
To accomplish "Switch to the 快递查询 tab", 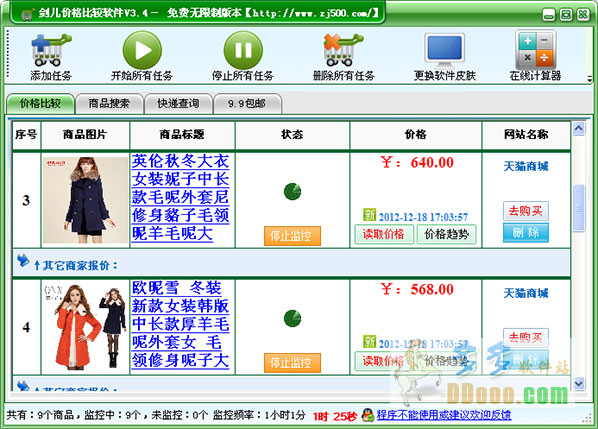I will click(178, 103).
